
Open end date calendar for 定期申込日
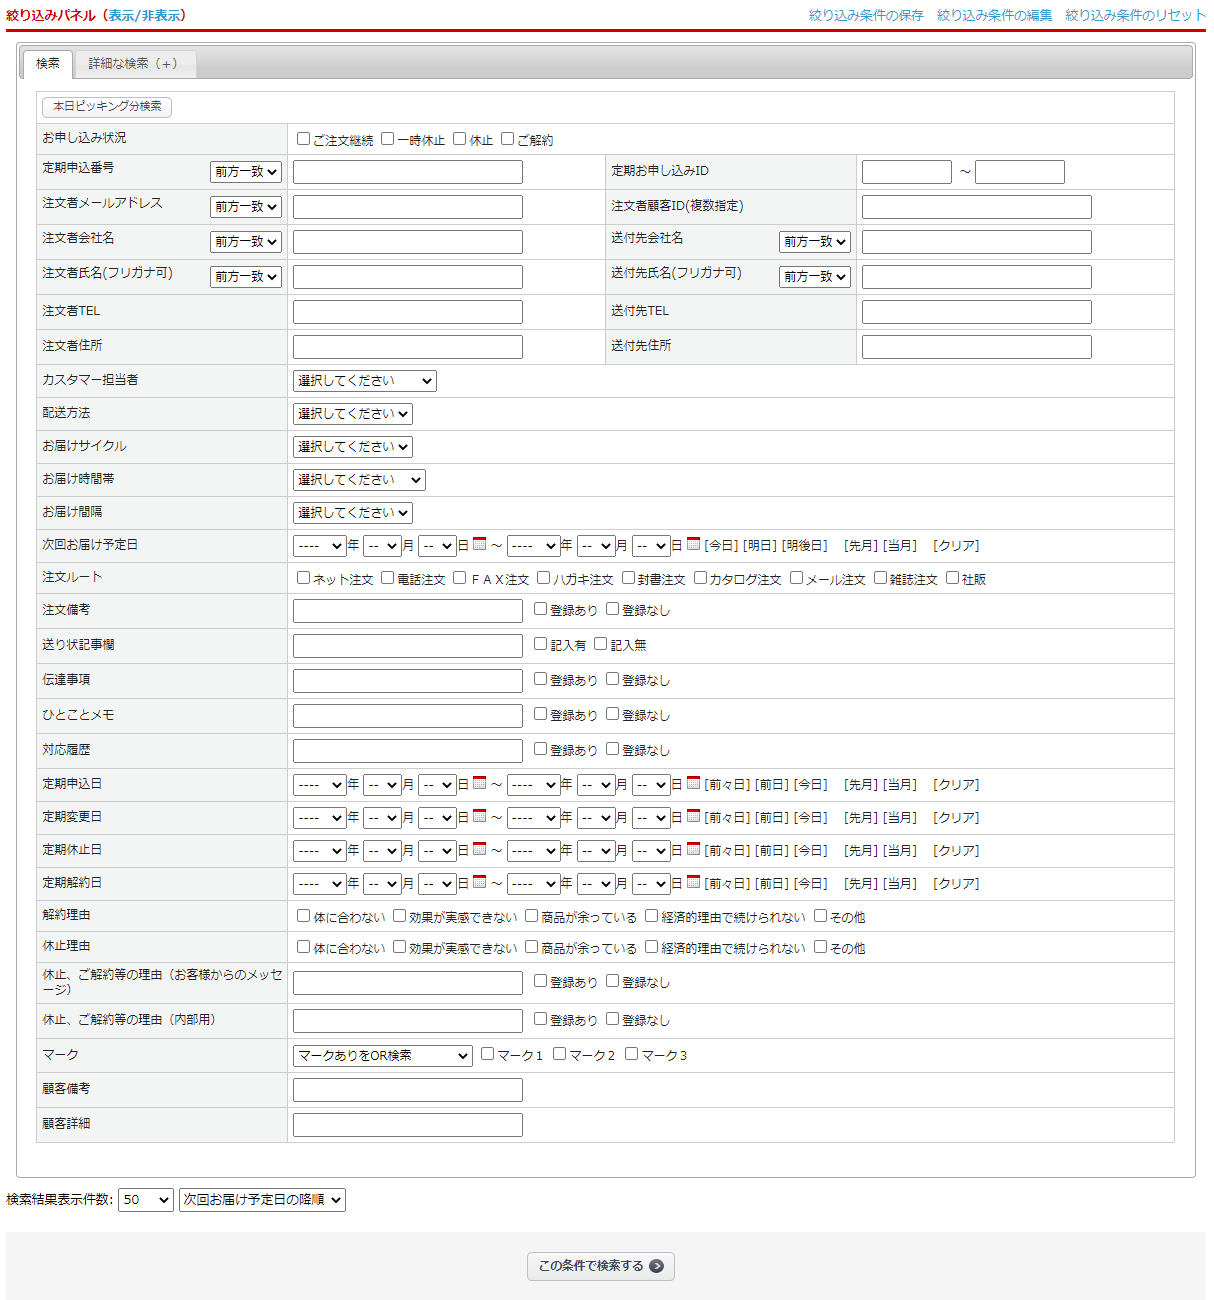pyautogui.click(x=693, y=783)
